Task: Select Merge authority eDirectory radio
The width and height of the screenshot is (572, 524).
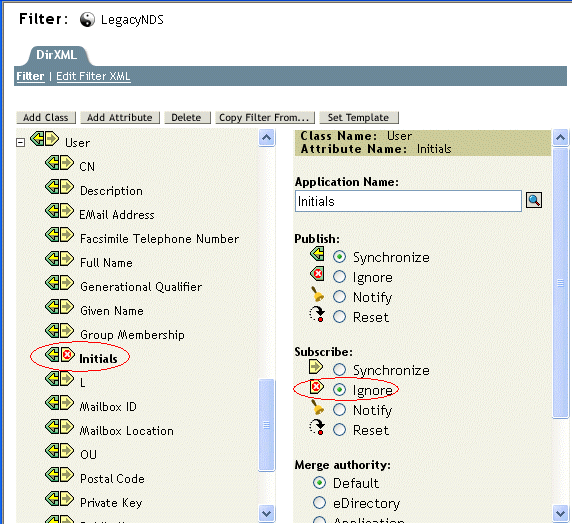Action: point(319,503)
